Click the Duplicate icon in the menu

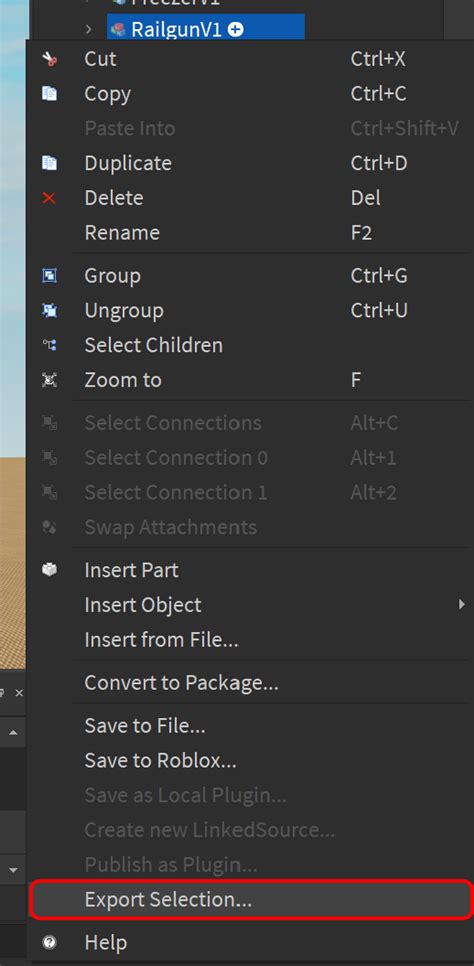click(x=49, y=163)
